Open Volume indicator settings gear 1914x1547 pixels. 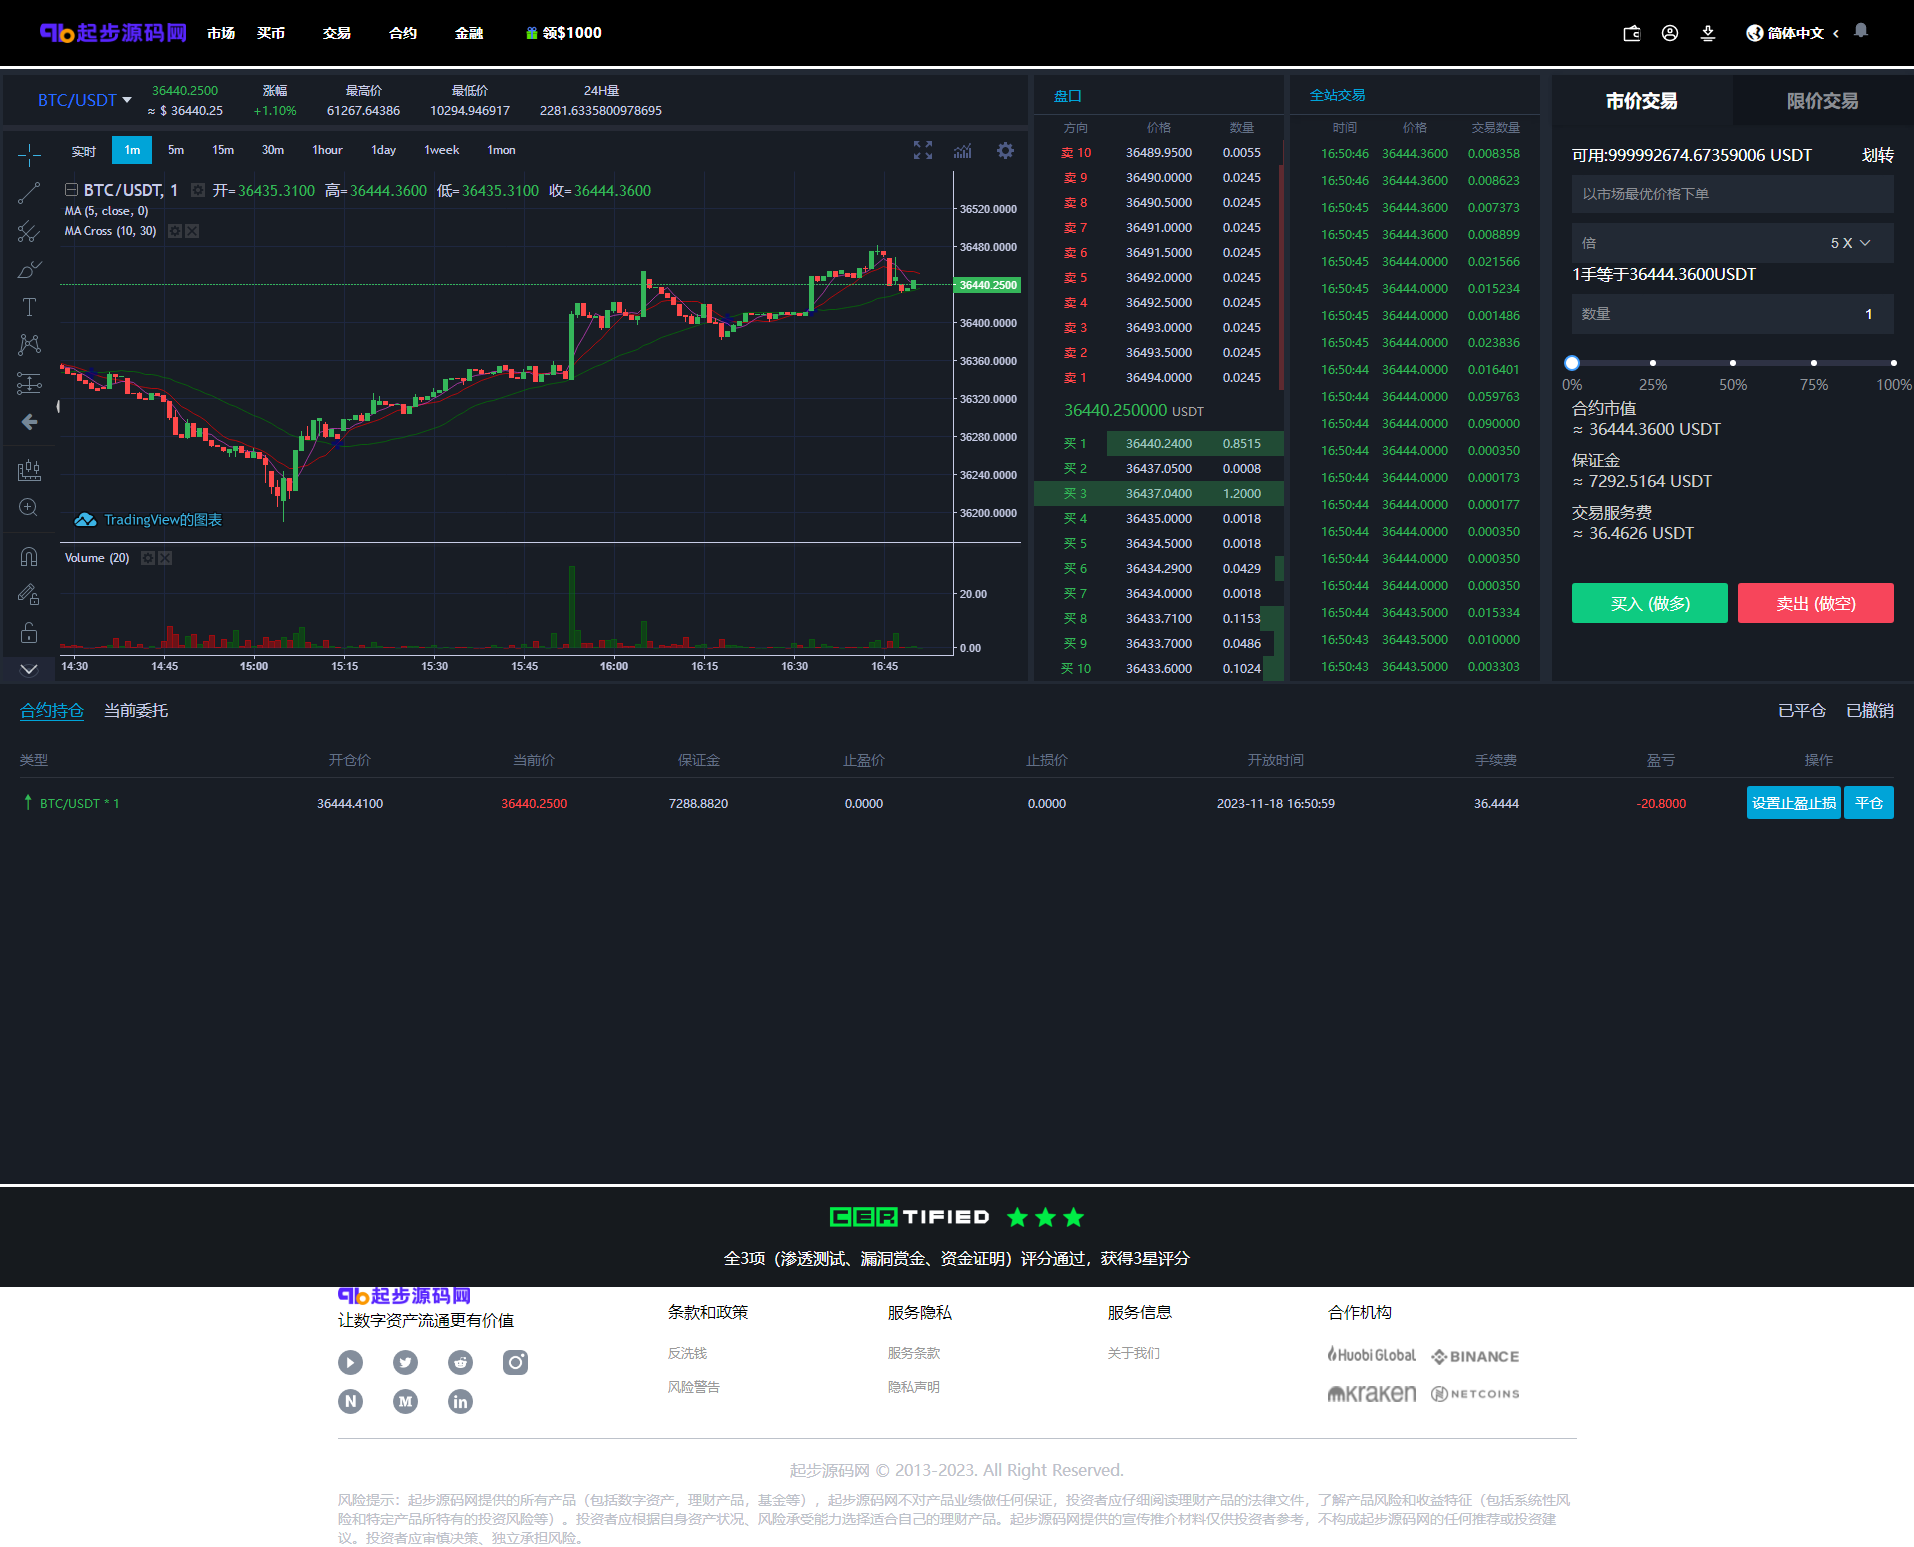pyautogui.click(x=148, y=558)
